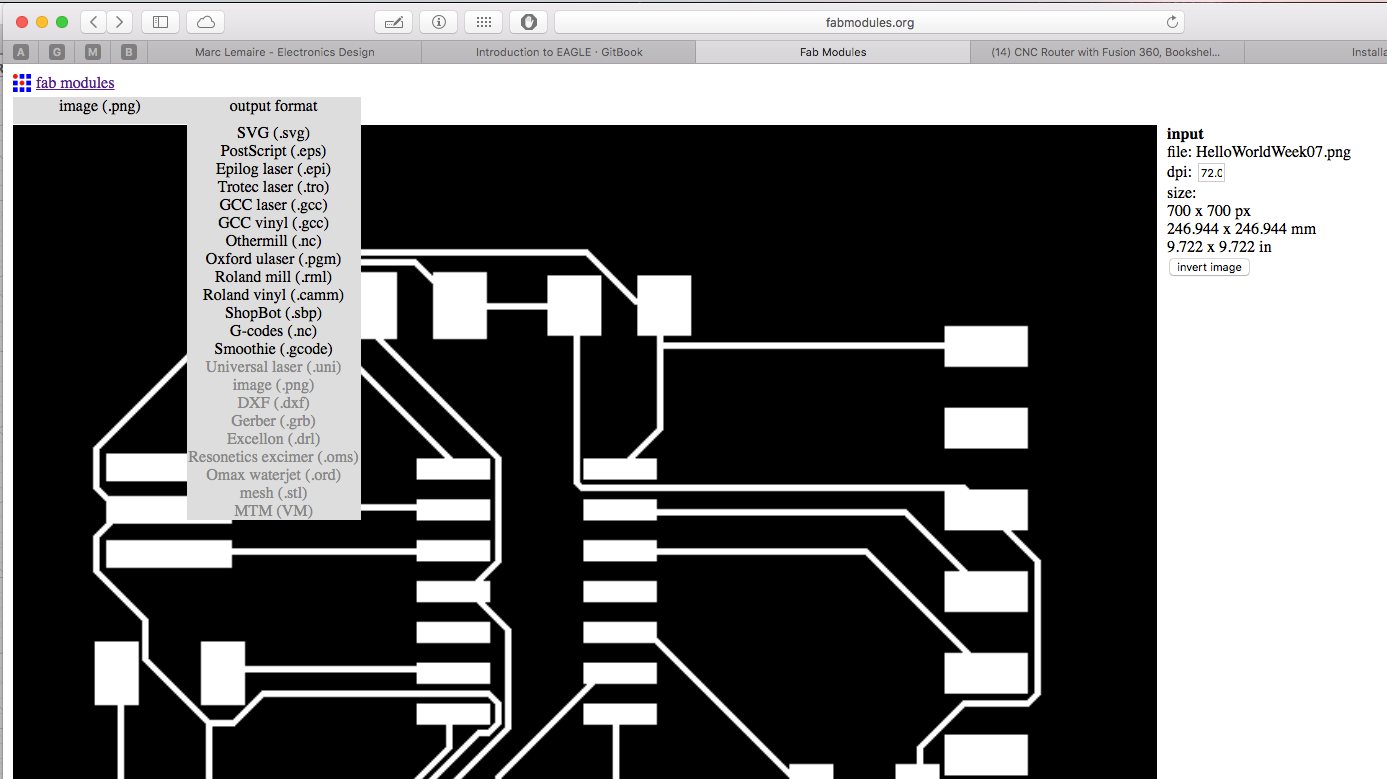Click the invert image button

[x=1209, y=267]
